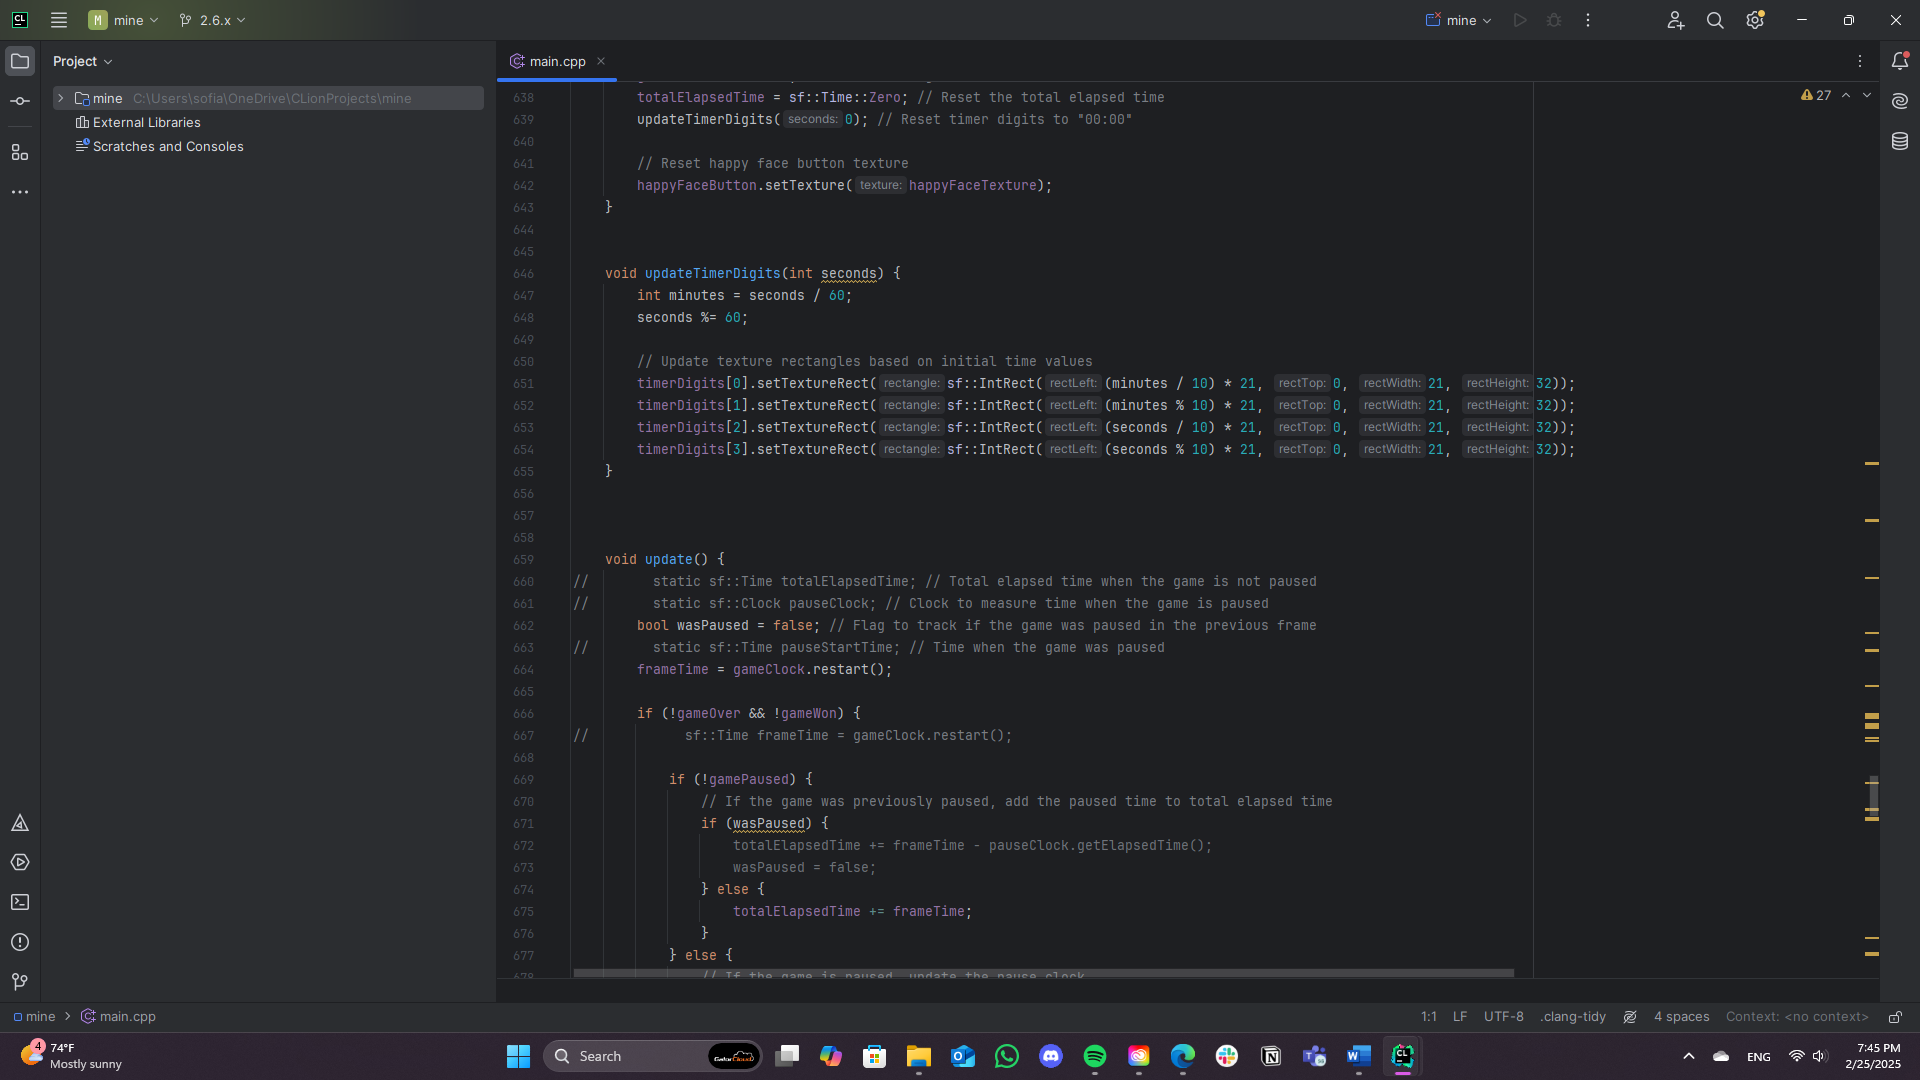Screen dimensions: 1920x1080
Task: Toggle the inspections highlighting icon in status bar
Action: [1630, 1016]
